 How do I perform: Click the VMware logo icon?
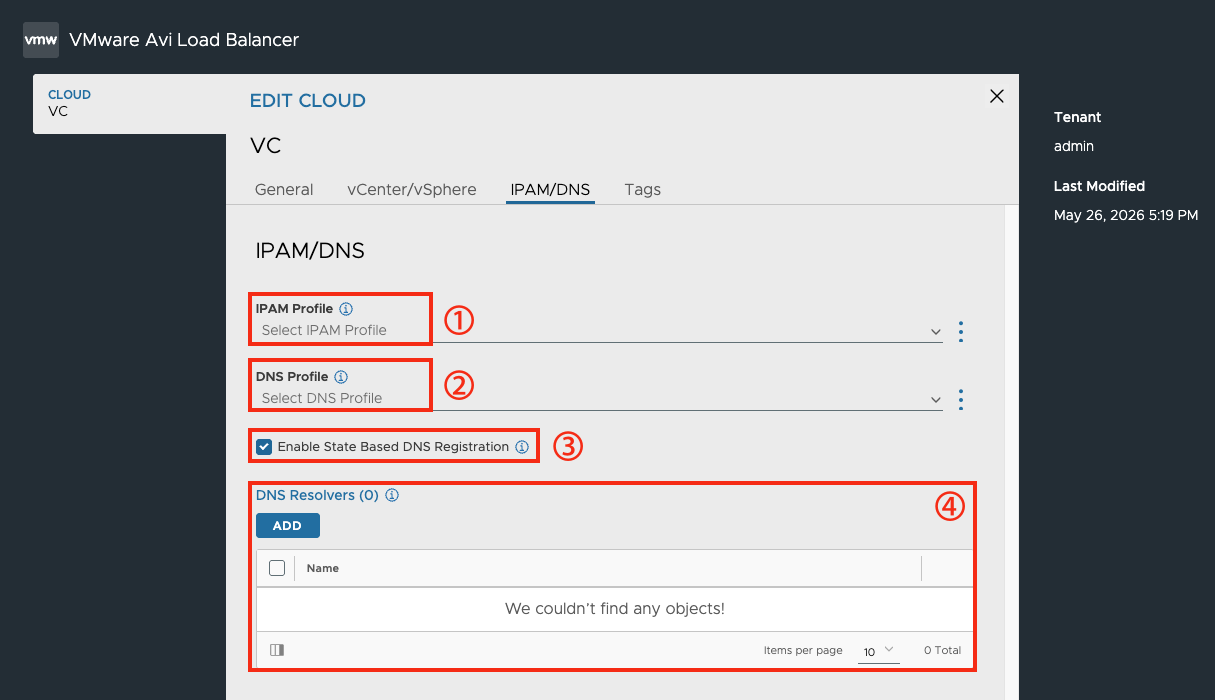[41, 40]
